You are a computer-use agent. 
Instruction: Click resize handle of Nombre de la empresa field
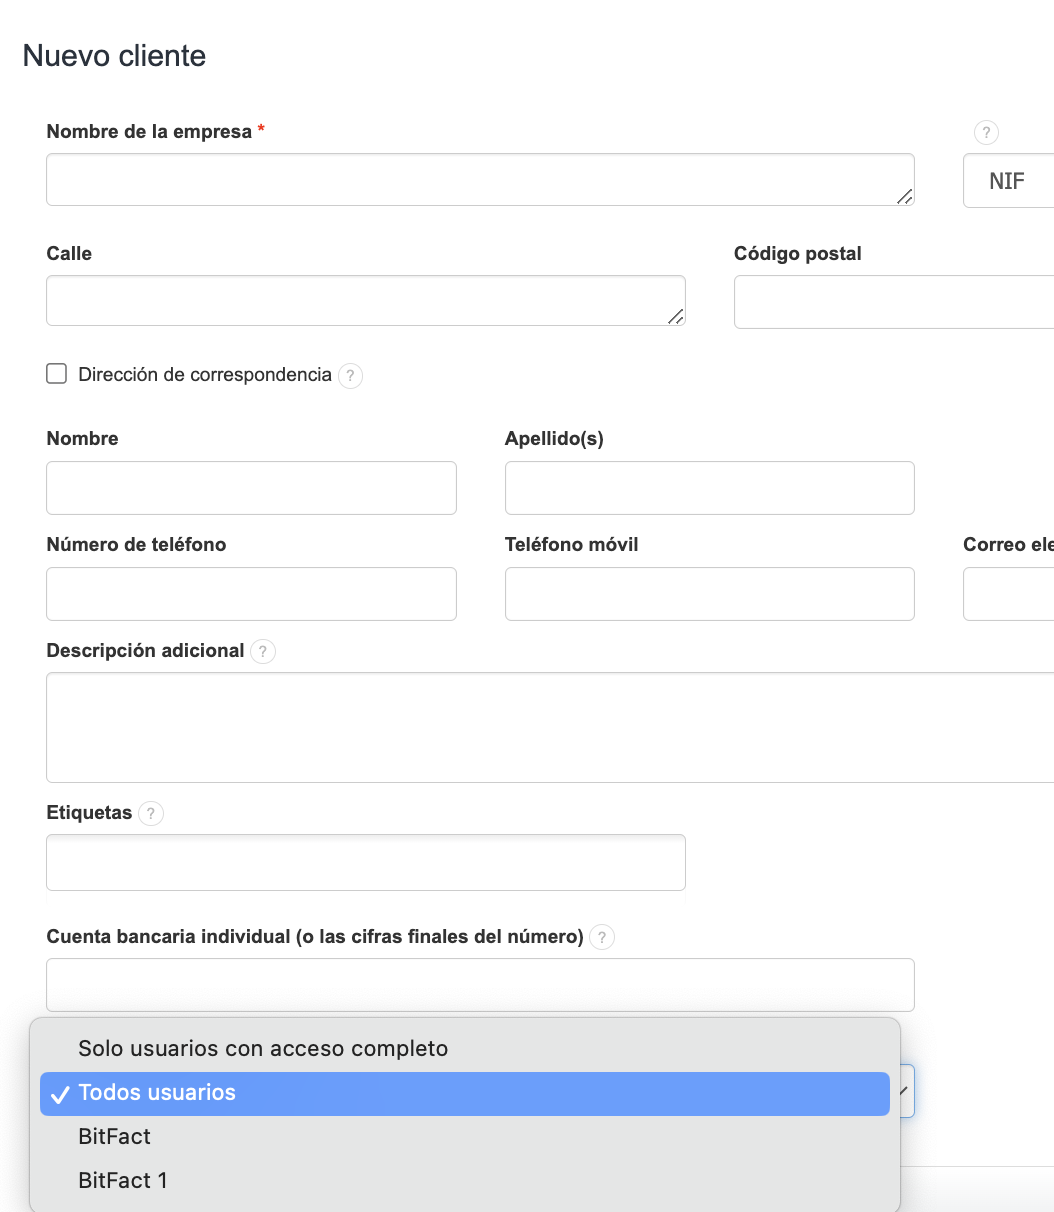(x=904, y=196)
